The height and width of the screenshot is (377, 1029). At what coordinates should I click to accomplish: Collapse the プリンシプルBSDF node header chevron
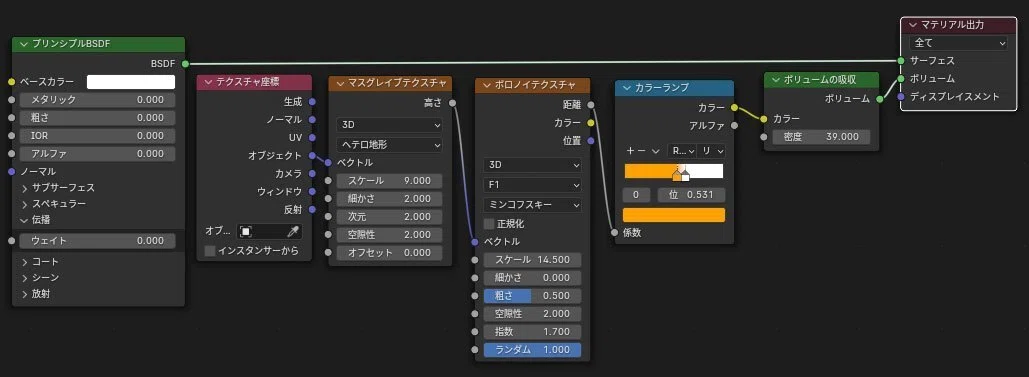click(24, 44)
